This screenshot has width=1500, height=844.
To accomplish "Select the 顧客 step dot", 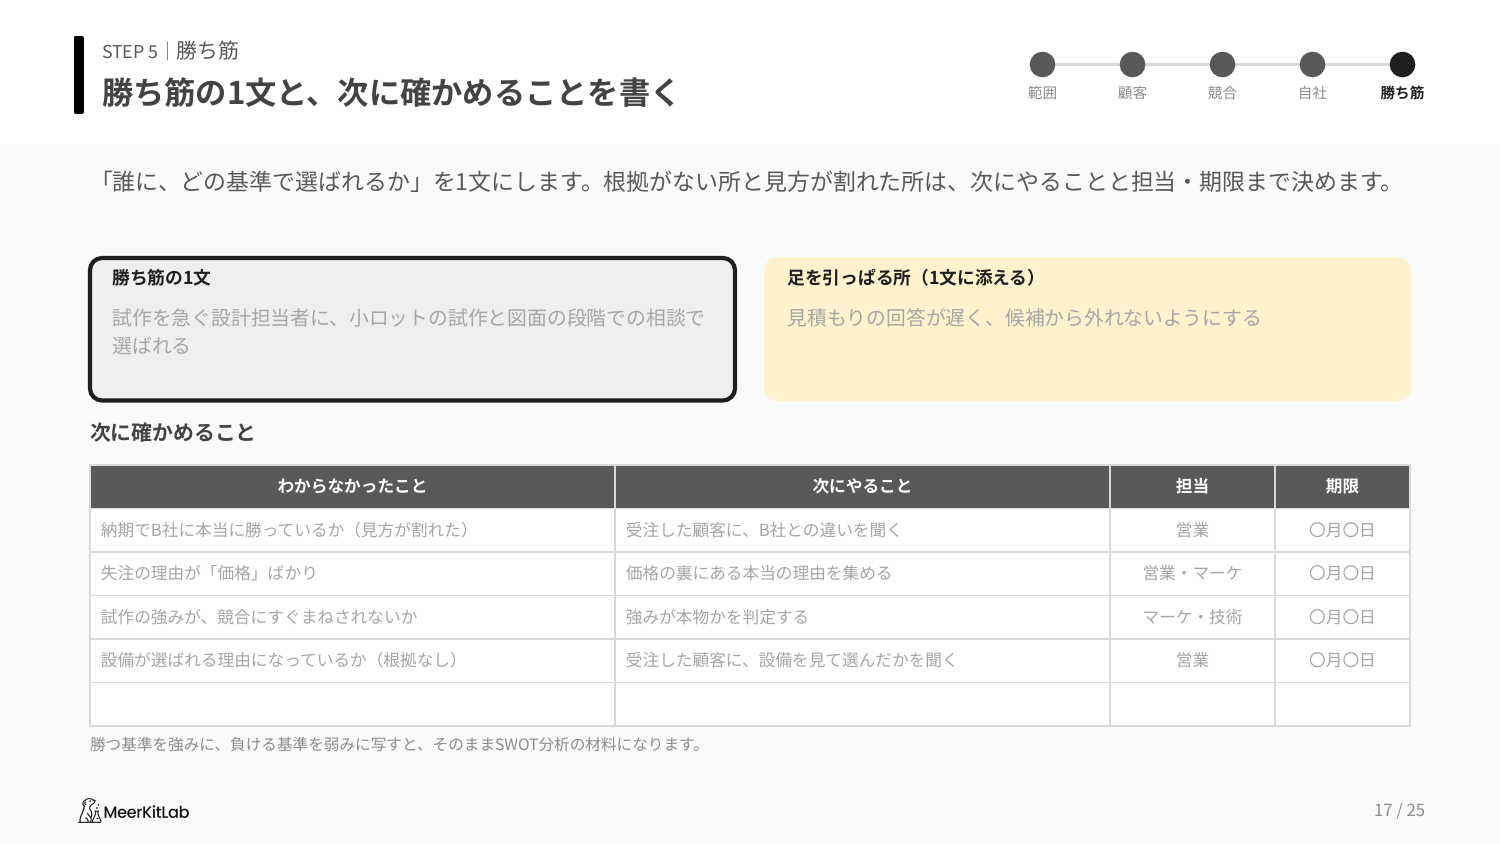I will coord(1132,64).
